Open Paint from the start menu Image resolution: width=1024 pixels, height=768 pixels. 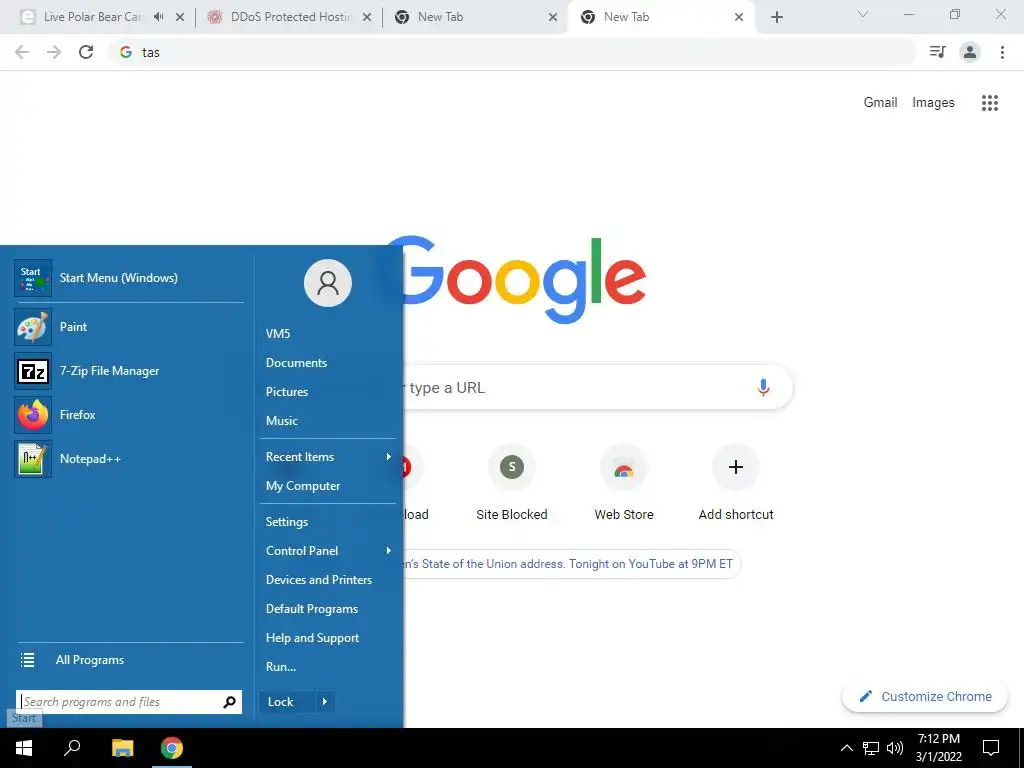129,327
